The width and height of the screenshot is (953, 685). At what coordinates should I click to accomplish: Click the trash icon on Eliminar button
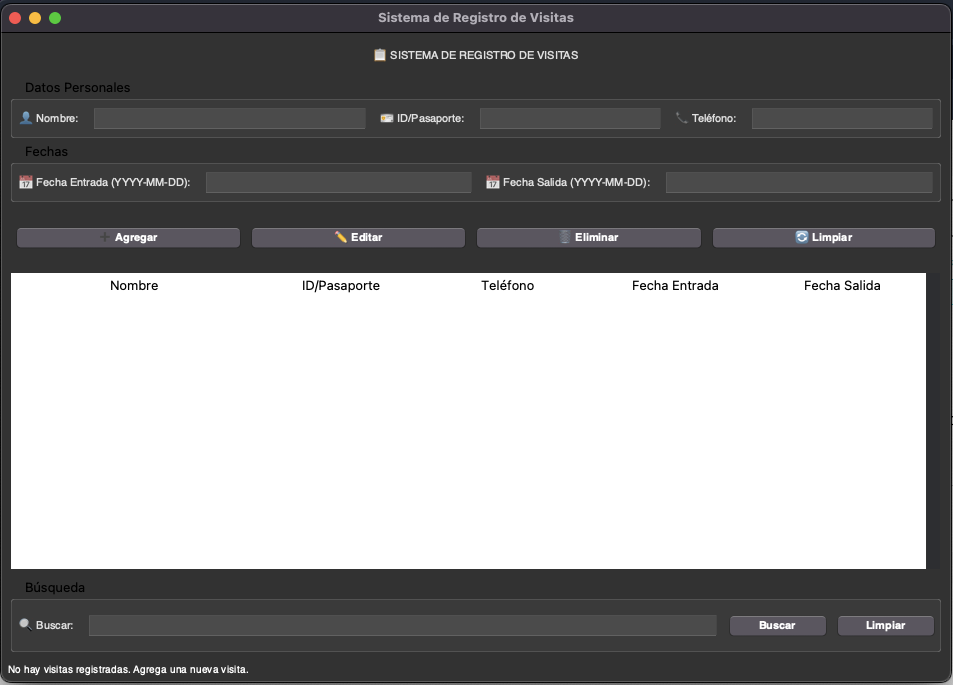[x=565, y=237]
